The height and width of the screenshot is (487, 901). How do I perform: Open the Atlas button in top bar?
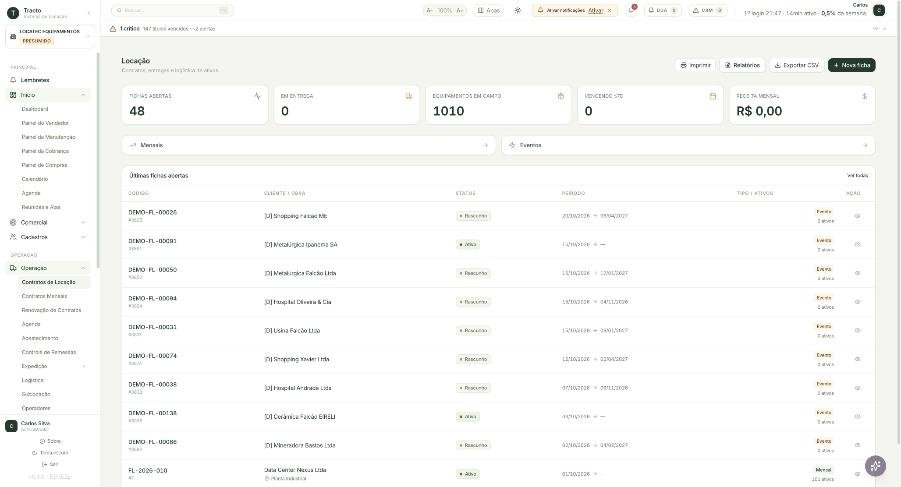click(x=488, y=10)
